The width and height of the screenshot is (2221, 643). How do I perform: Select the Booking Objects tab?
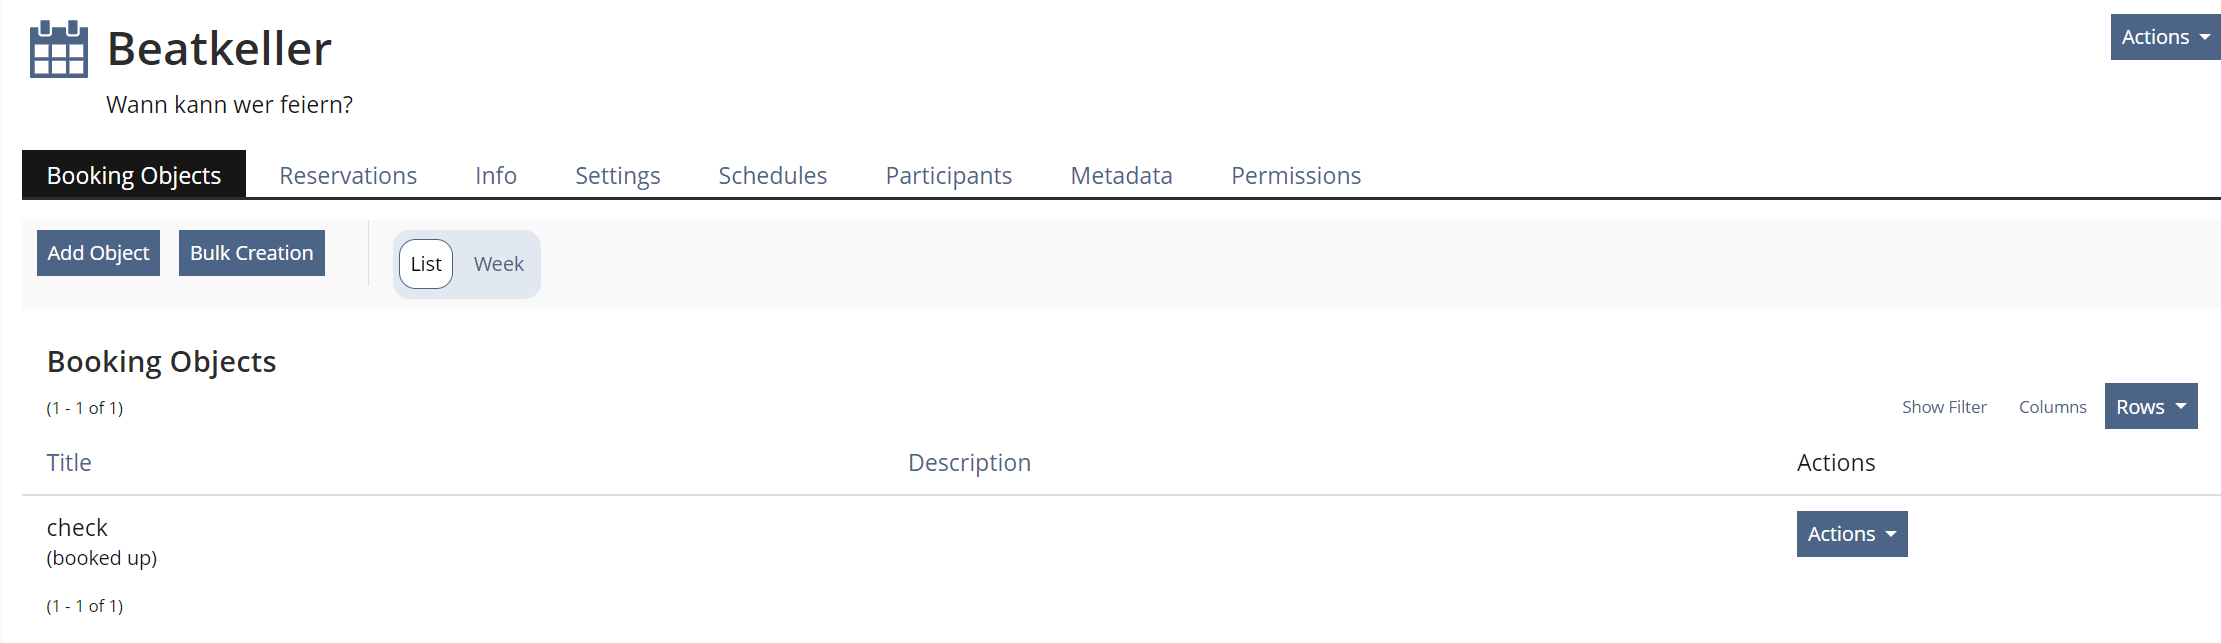tap(134, 176)
